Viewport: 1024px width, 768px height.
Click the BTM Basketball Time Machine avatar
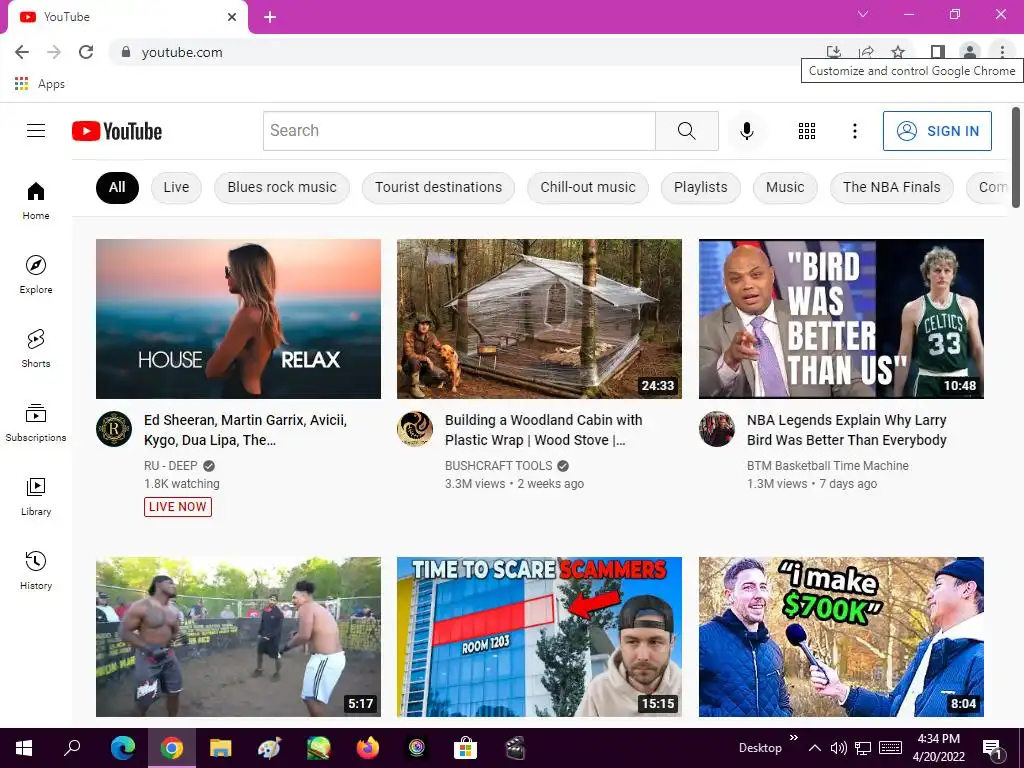[716, 429]
